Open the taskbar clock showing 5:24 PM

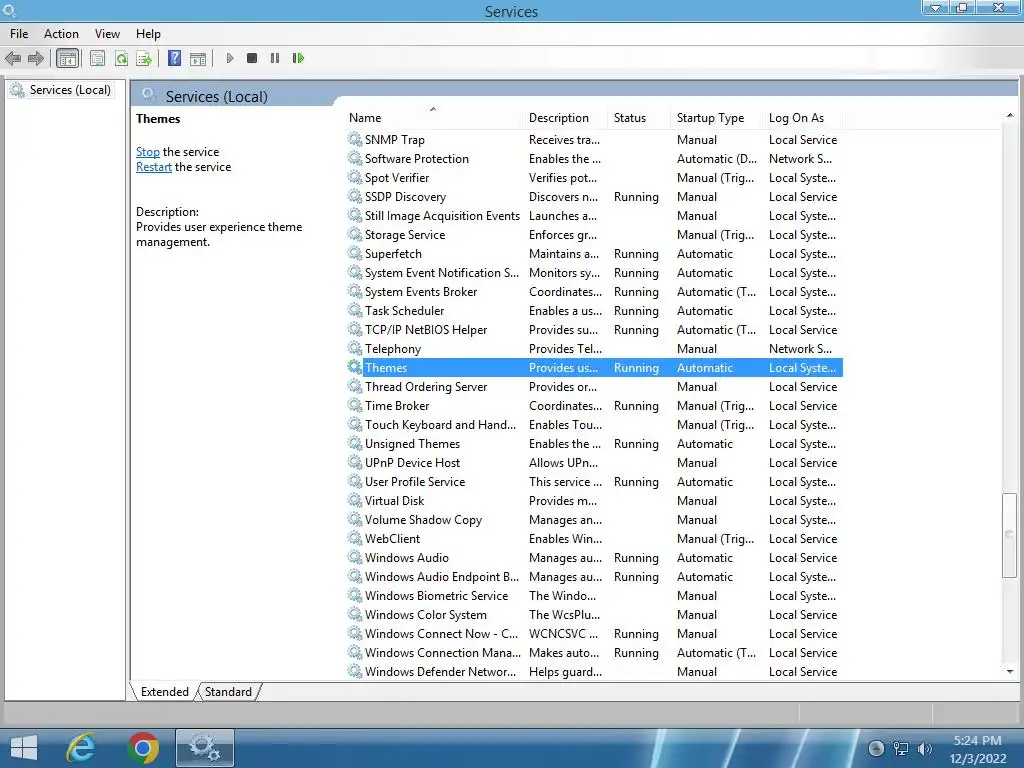point(978,749)
